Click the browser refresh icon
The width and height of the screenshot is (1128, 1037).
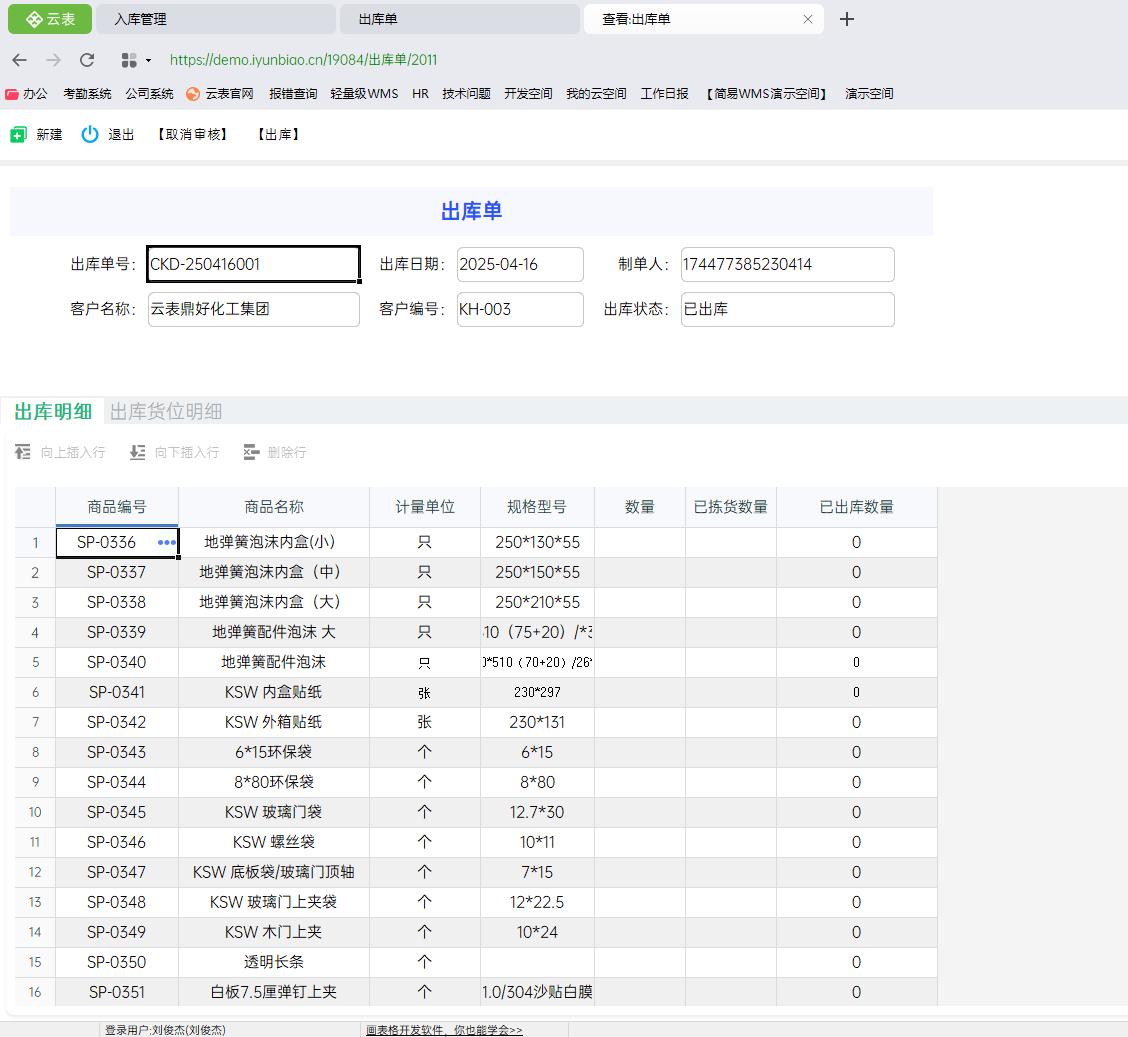[87, 60]
